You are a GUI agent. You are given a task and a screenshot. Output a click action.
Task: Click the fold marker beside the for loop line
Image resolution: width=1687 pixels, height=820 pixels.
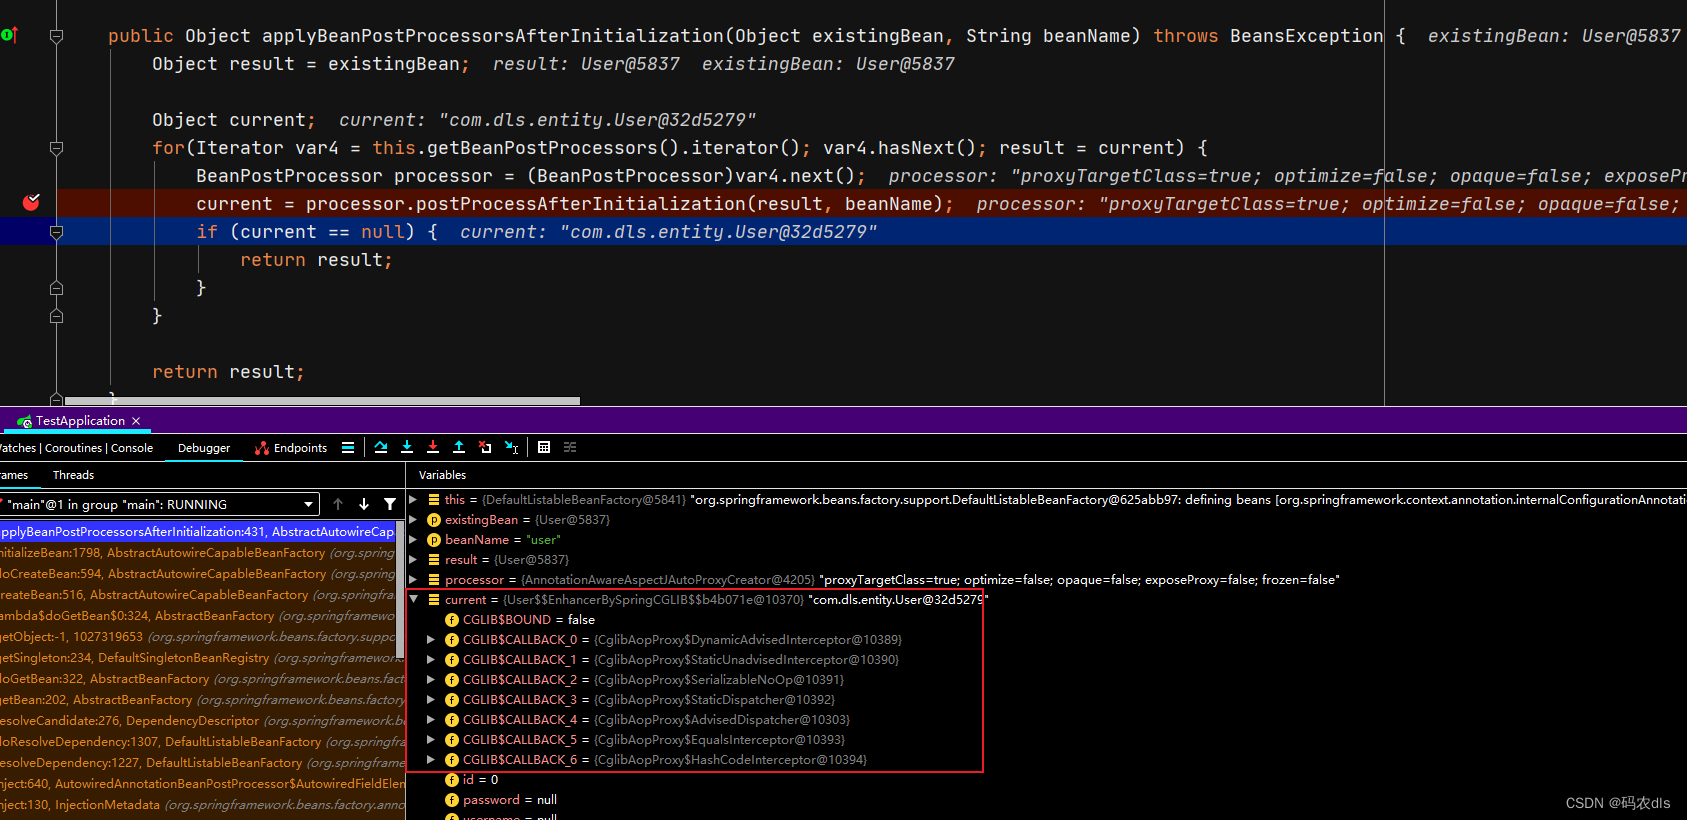pyautogui.click(x=56, y=148)
